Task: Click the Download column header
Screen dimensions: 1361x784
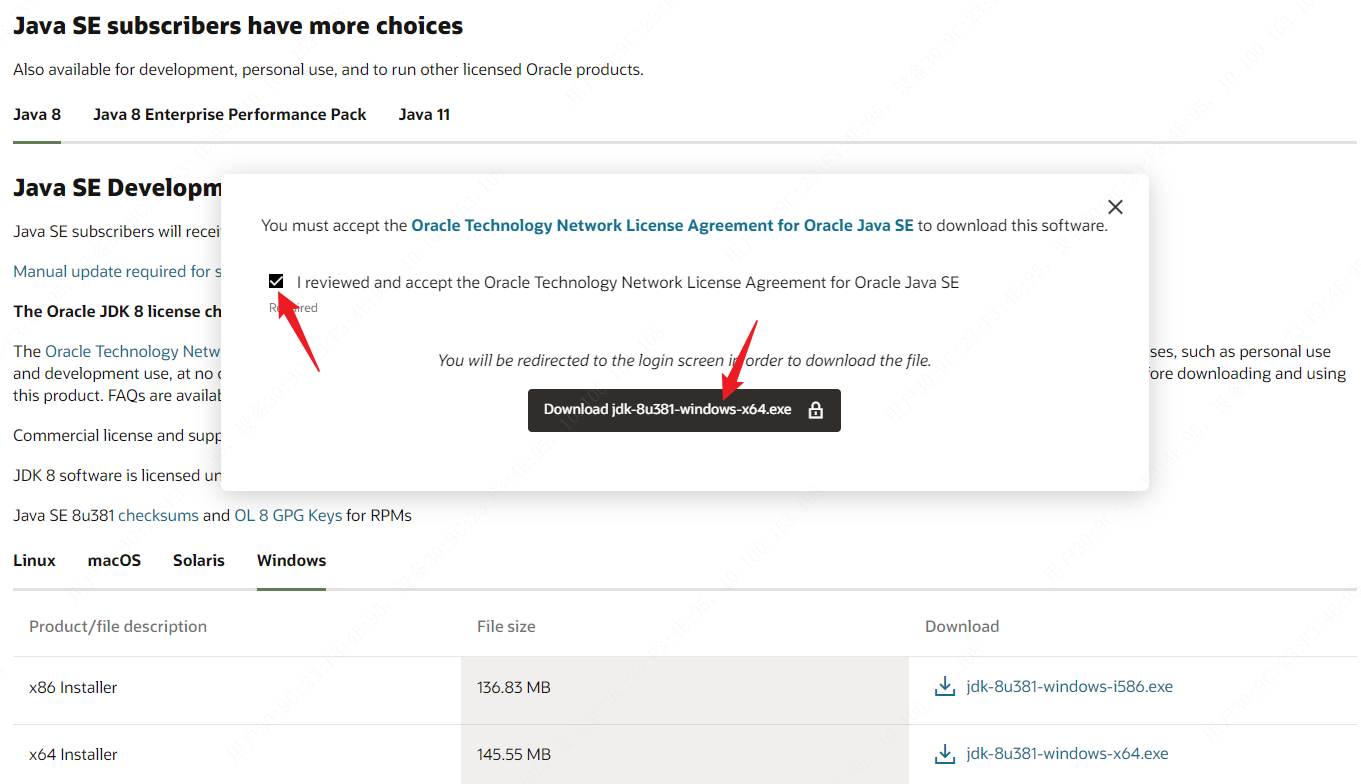Action: click(962, 627)
